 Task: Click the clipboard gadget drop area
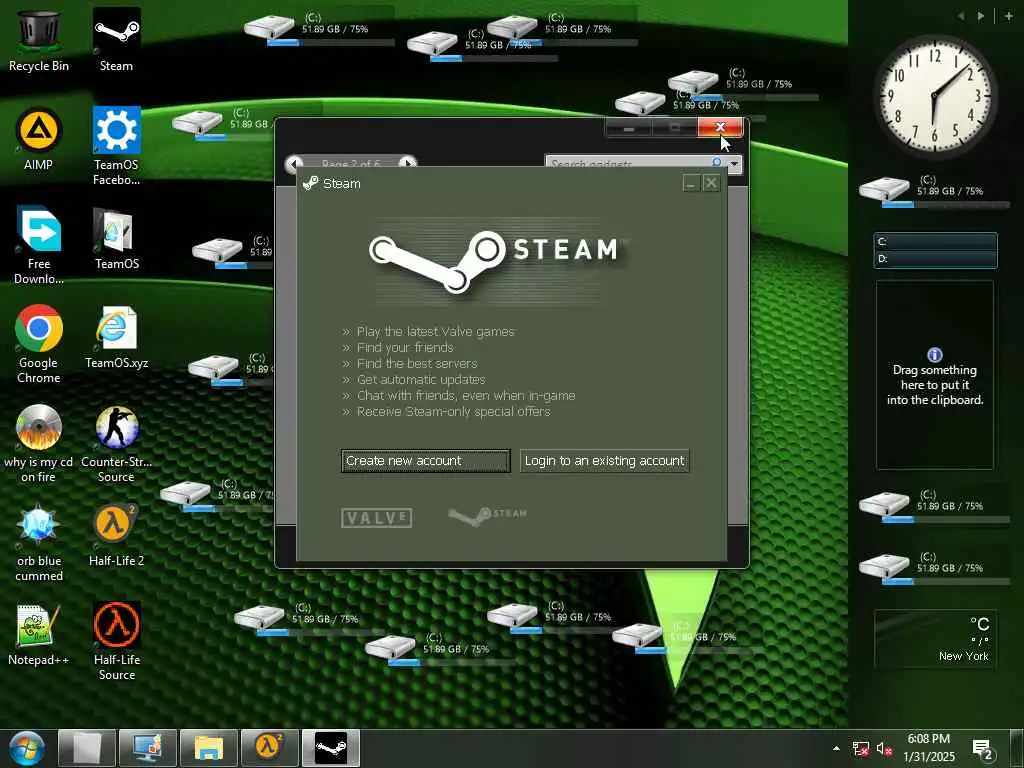[x=935, y=375]
